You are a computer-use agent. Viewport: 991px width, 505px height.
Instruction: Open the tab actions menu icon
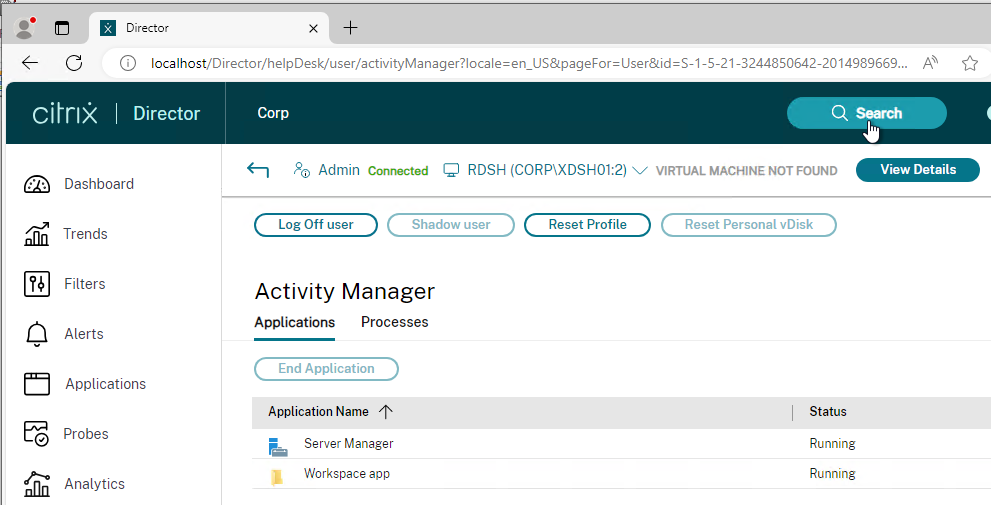tap(62, 28)
